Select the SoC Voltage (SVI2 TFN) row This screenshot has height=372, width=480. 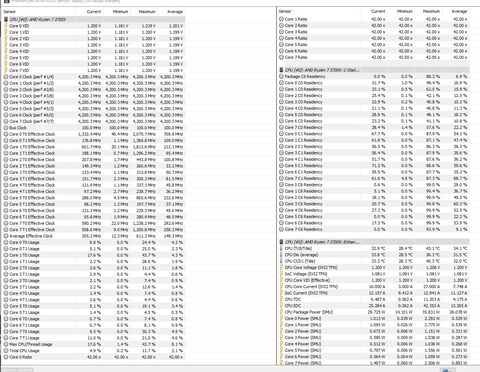tap(374, 274)
